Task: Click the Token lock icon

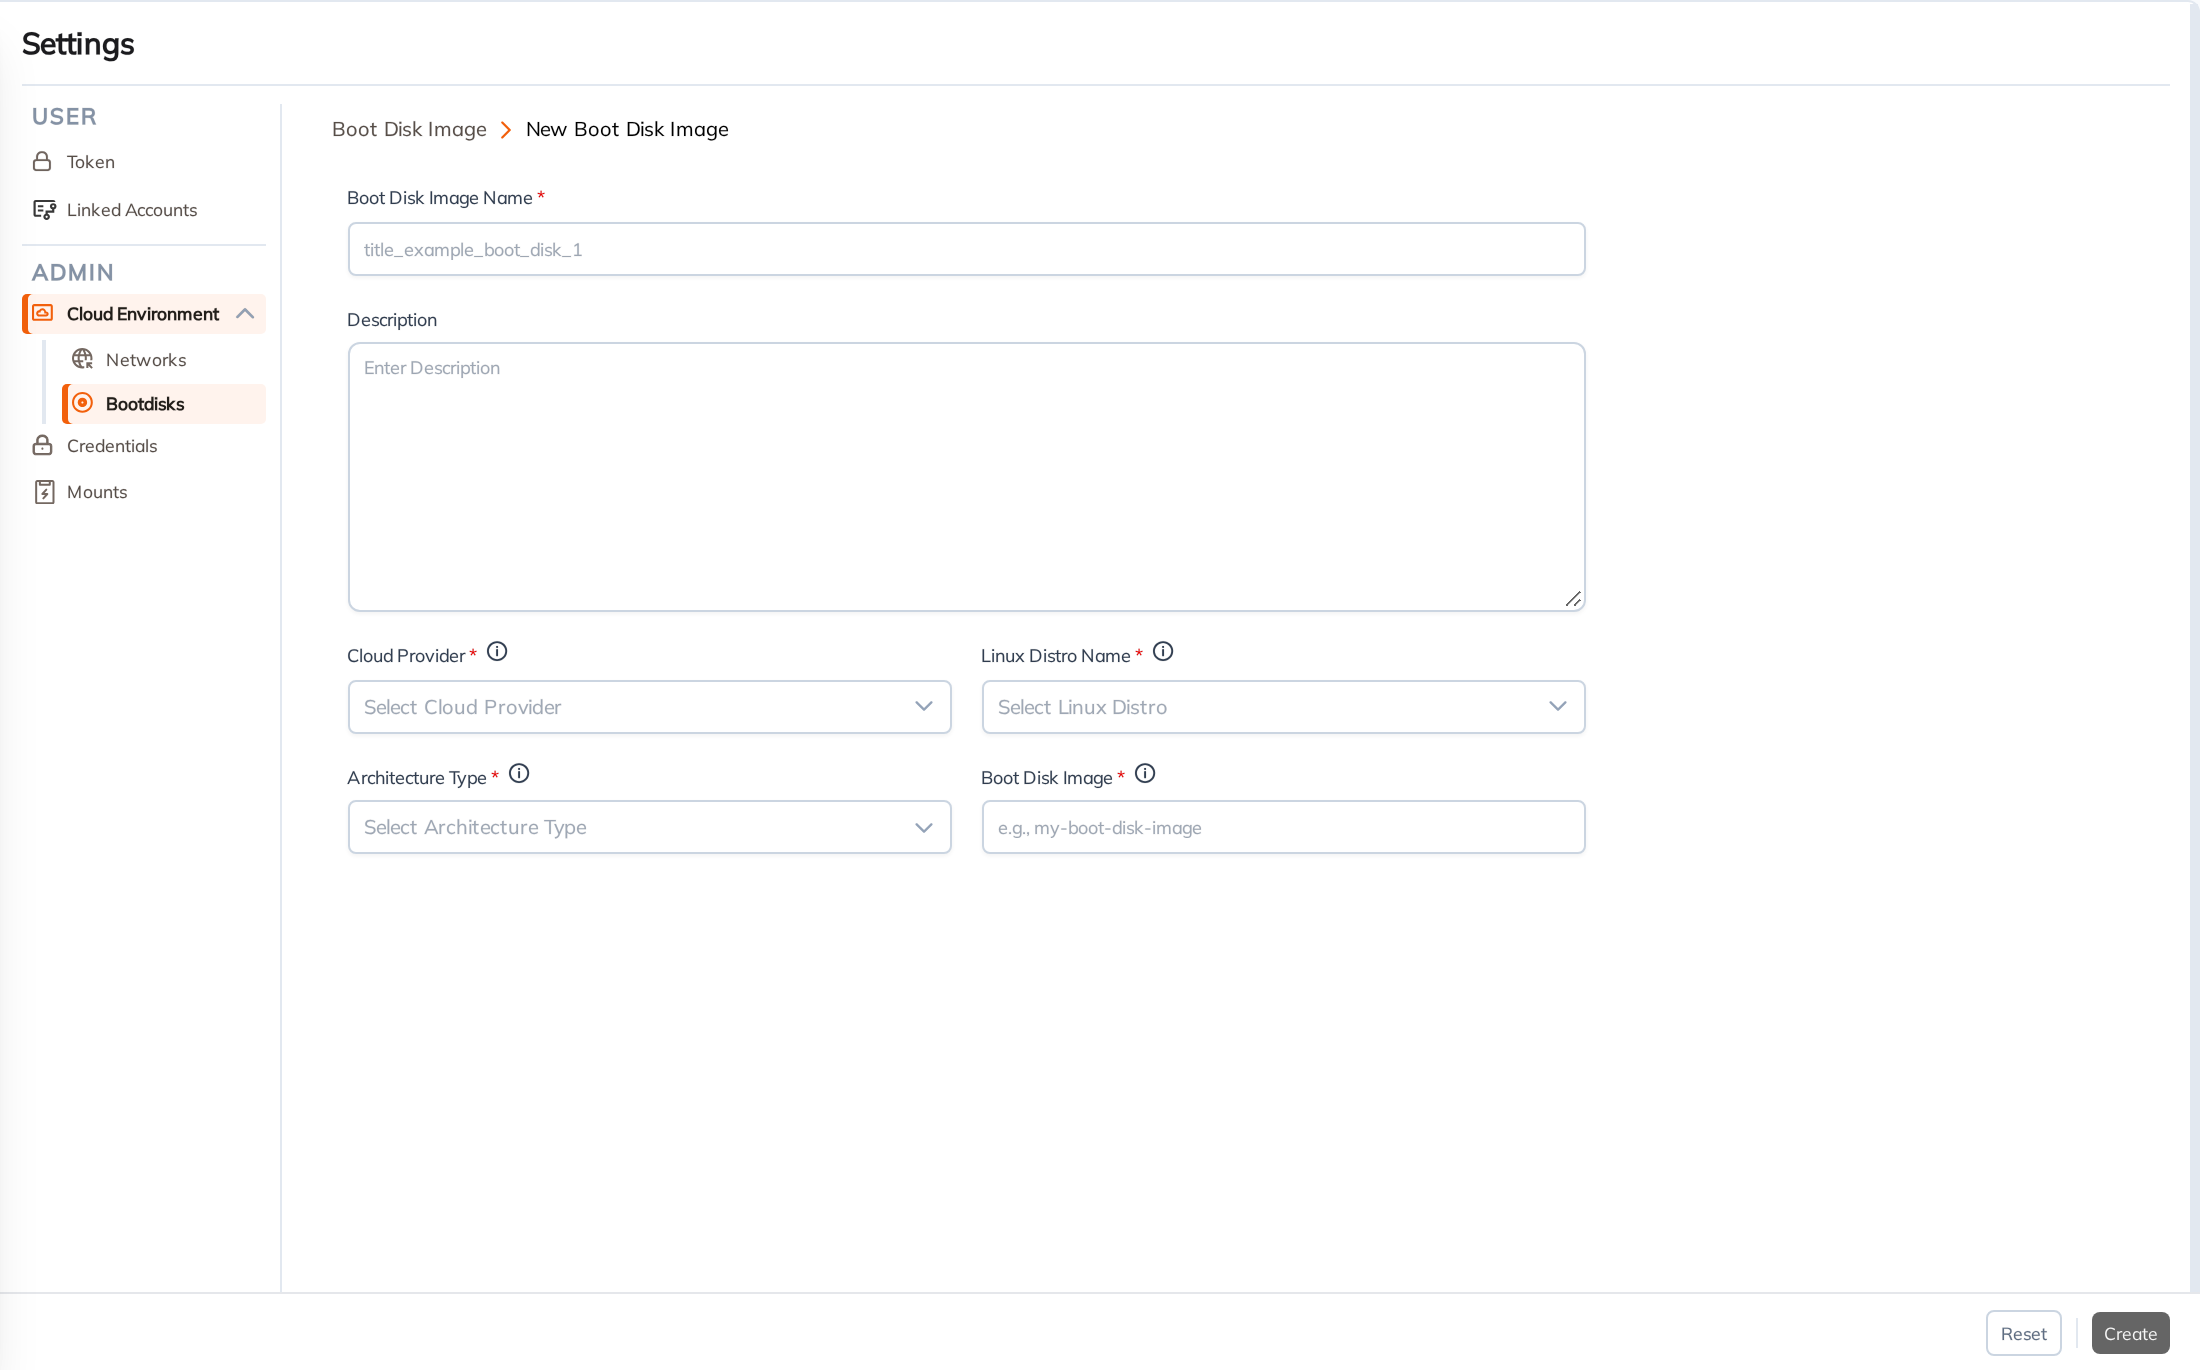Action: (42, 161)
